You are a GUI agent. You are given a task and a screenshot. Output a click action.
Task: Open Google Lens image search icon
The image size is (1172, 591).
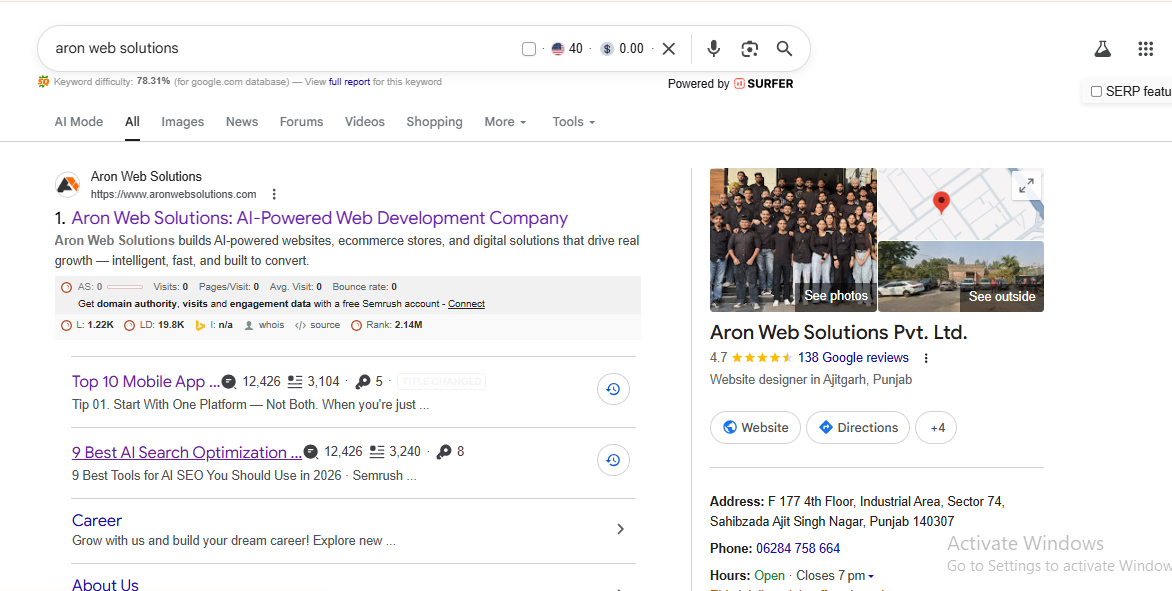(x=750, y=49)
